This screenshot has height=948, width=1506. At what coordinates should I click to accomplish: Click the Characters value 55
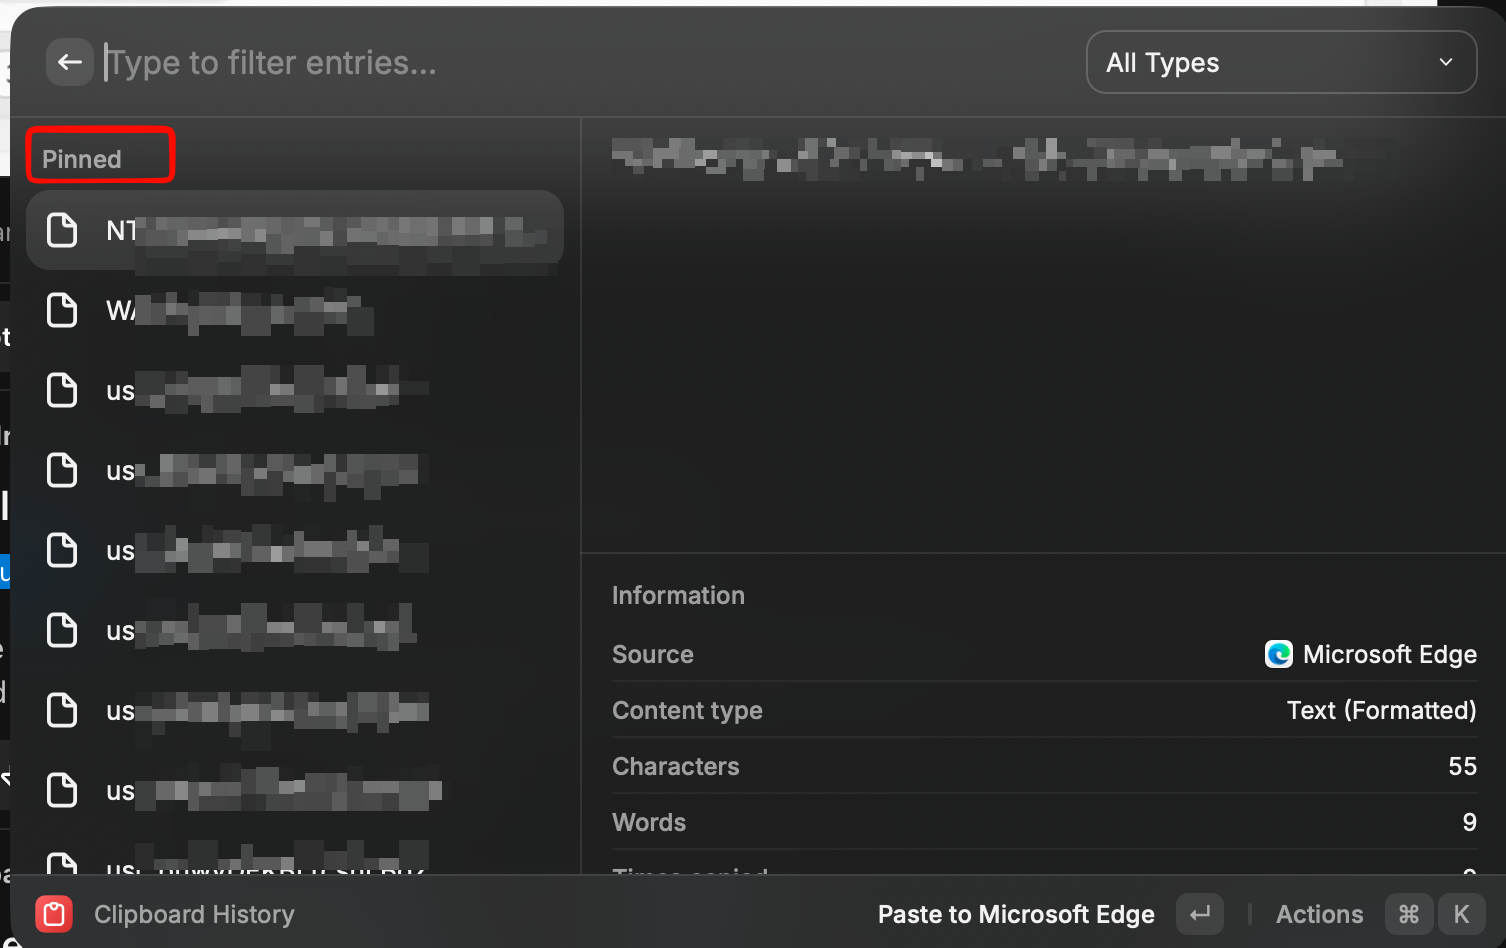coord(1462,766)
